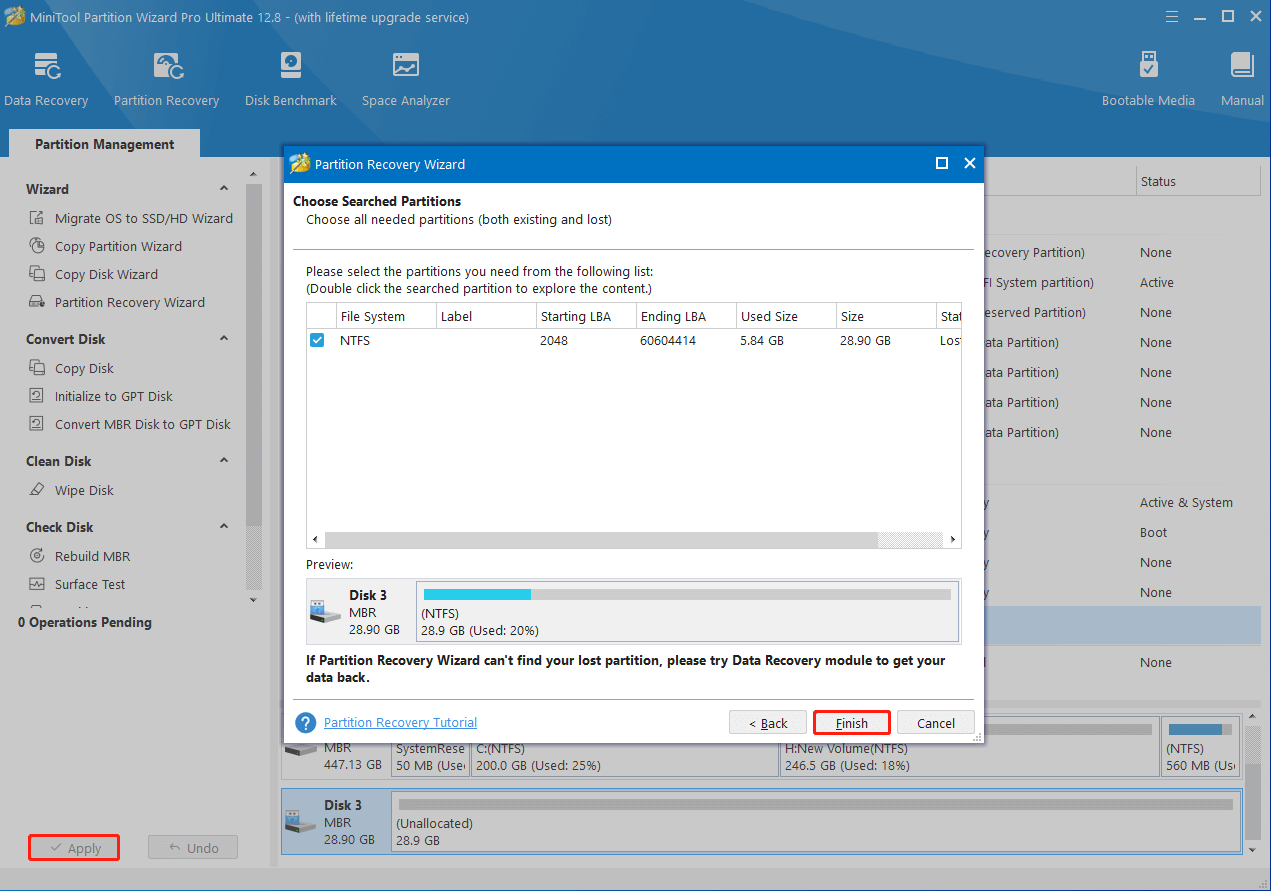Click the Apply button
1271x891 pixels.
tap(74, 848)
